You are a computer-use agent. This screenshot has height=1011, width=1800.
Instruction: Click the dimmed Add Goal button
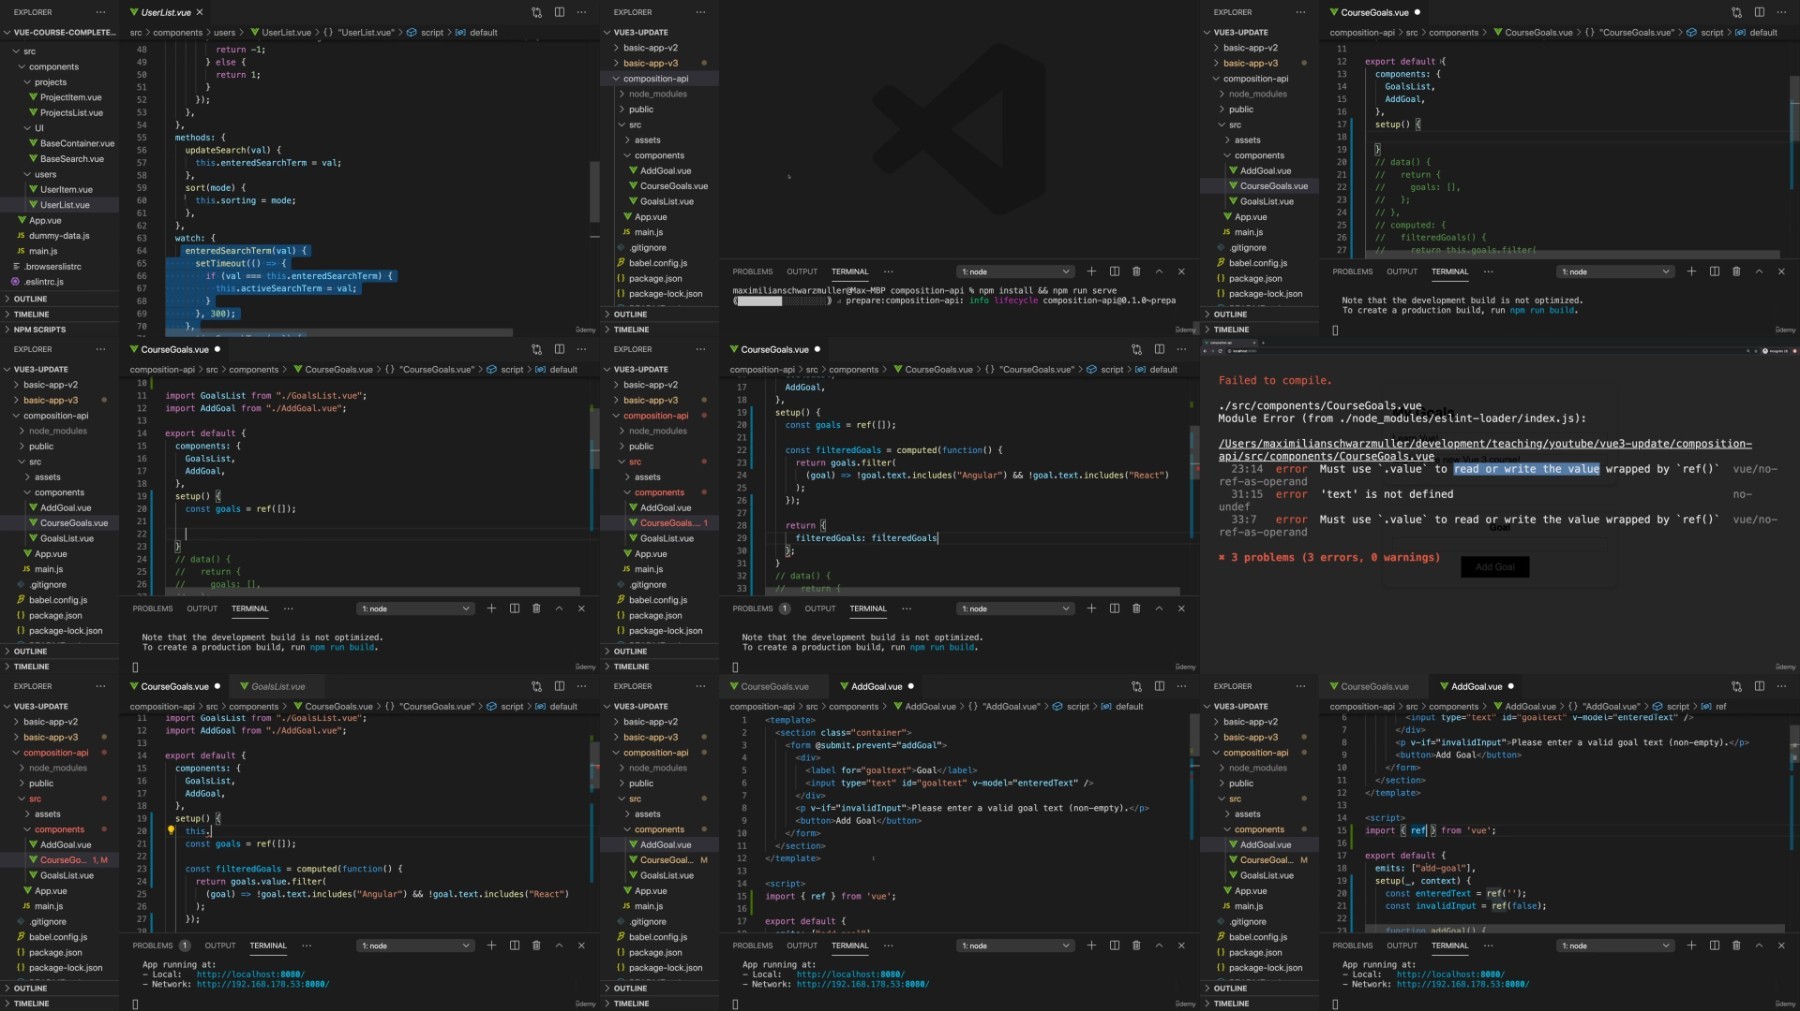(x=1495, y=567)
